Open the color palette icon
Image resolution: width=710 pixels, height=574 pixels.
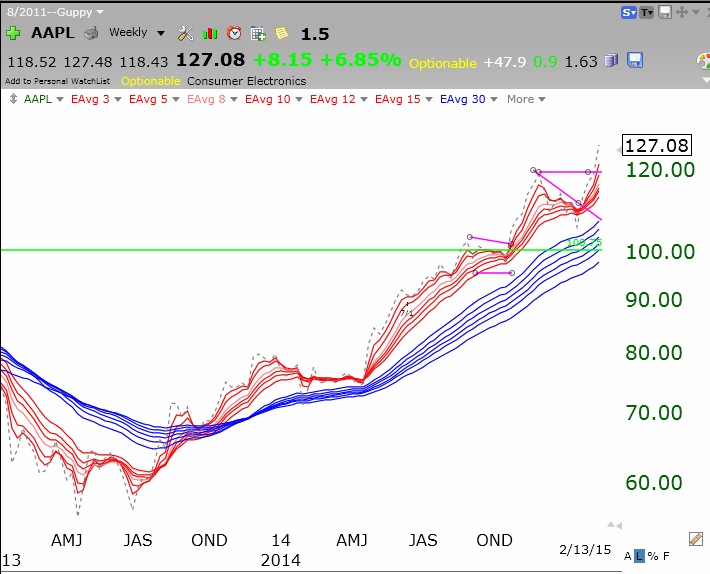coord(703,61)
